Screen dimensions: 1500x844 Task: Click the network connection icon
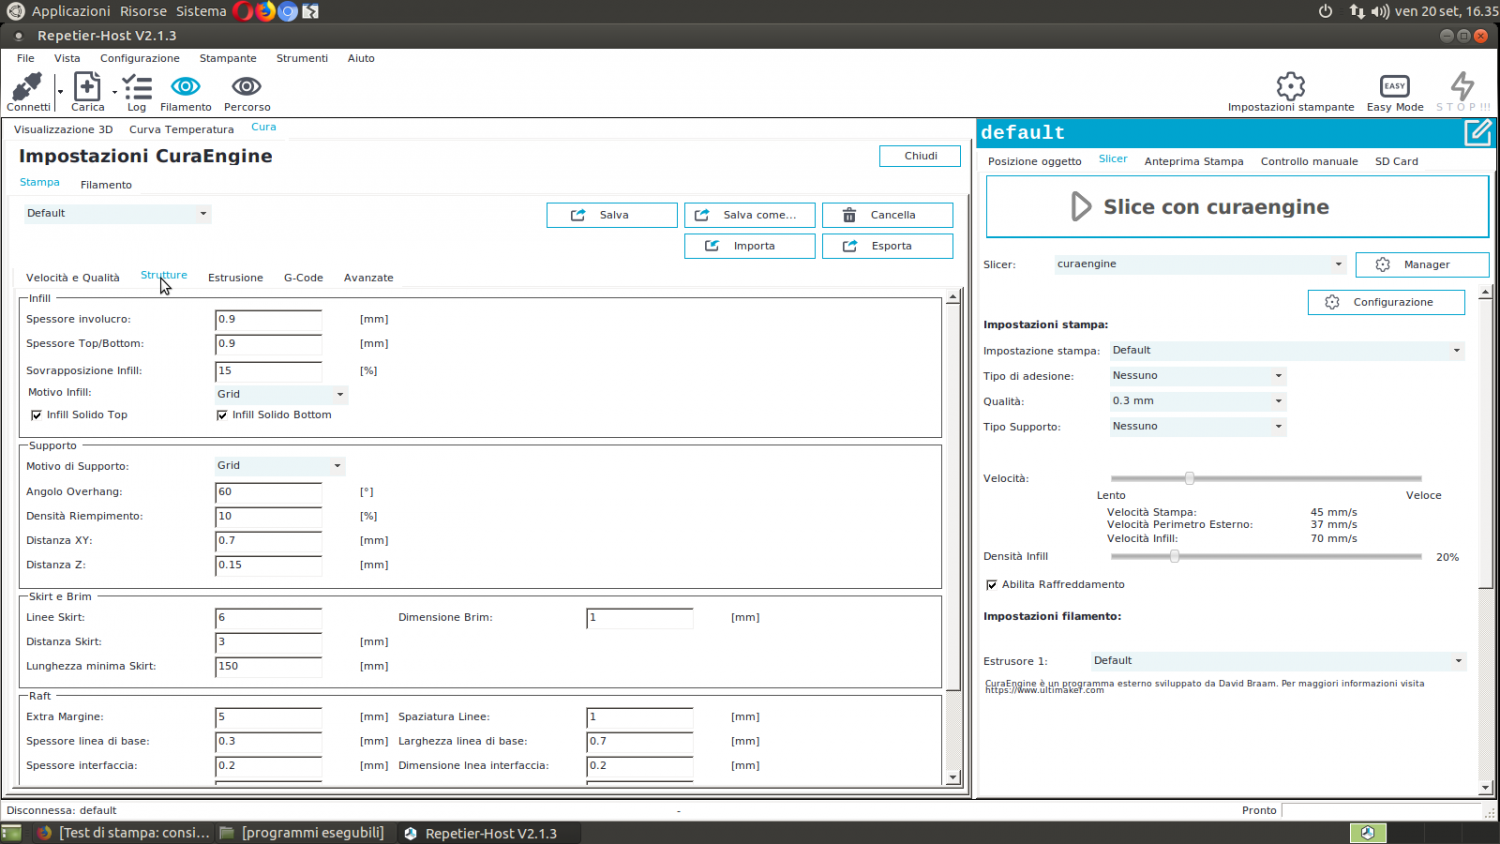coord(1357,11)
